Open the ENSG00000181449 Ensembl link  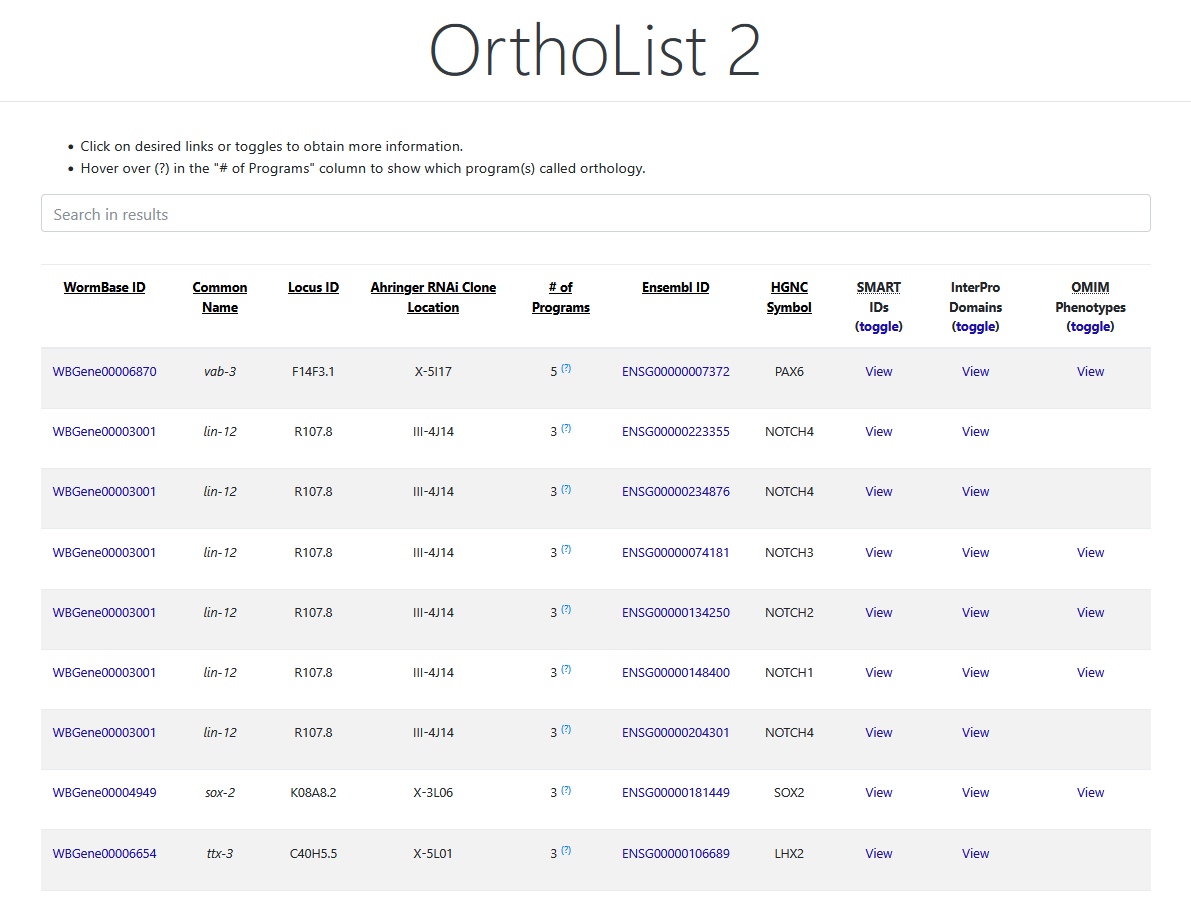tap(675, 793)
